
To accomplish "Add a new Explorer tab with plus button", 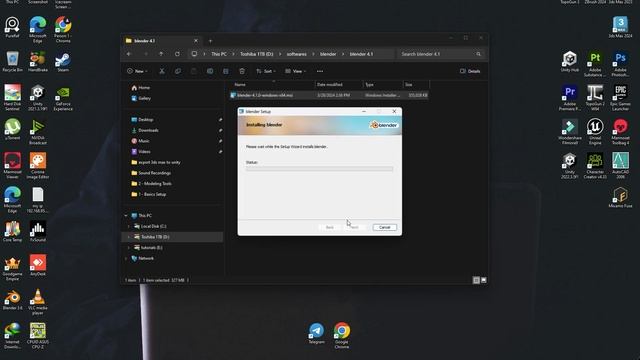I will pyautogui.click(x=210, y=41).
